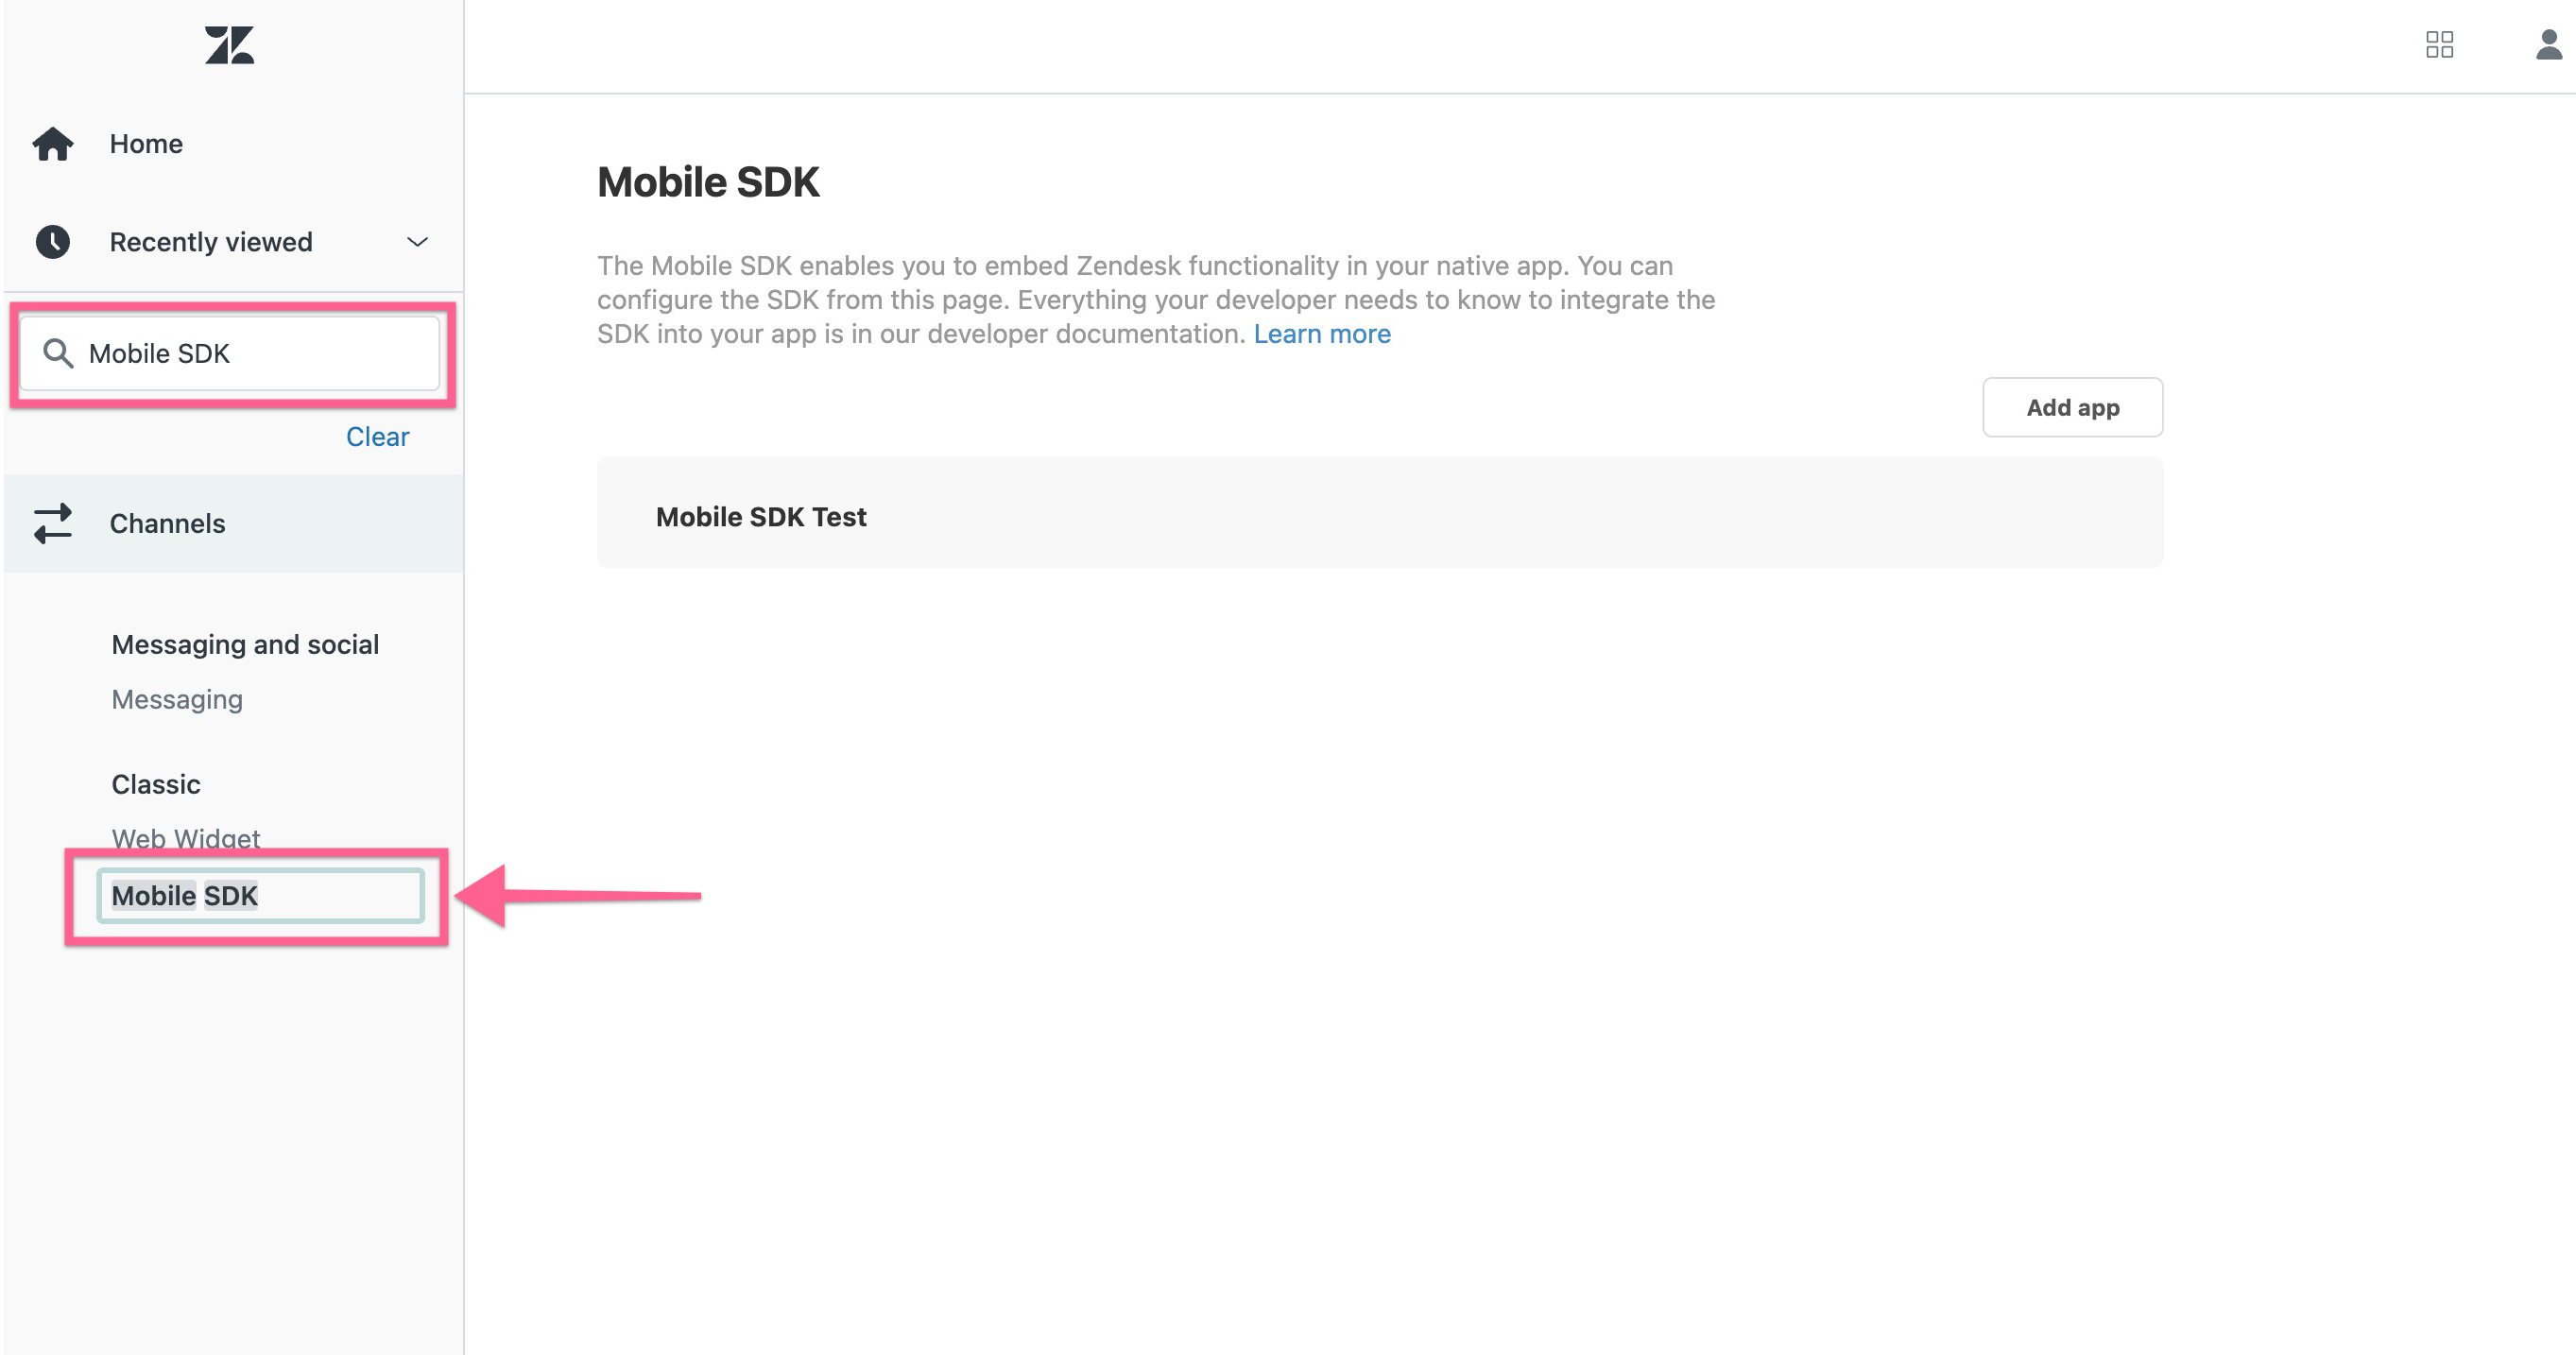Click Clear to reset the search
This screenshot has width=2576, height=1355.
tap(377, 436)
